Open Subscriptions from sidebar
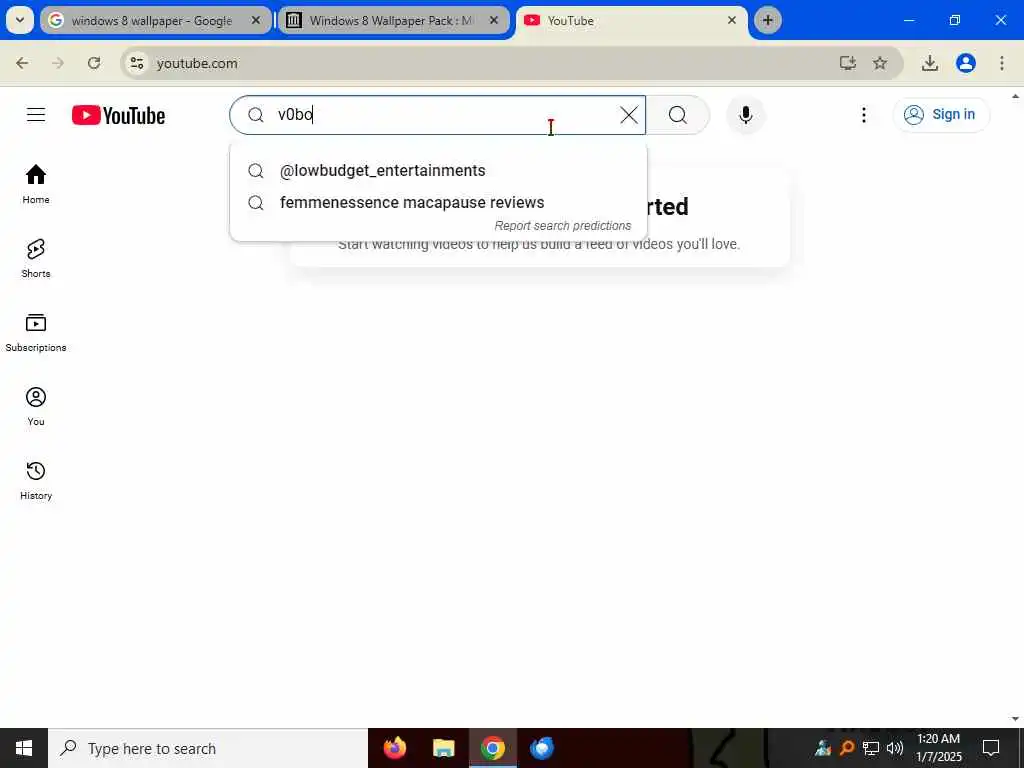 36,332
